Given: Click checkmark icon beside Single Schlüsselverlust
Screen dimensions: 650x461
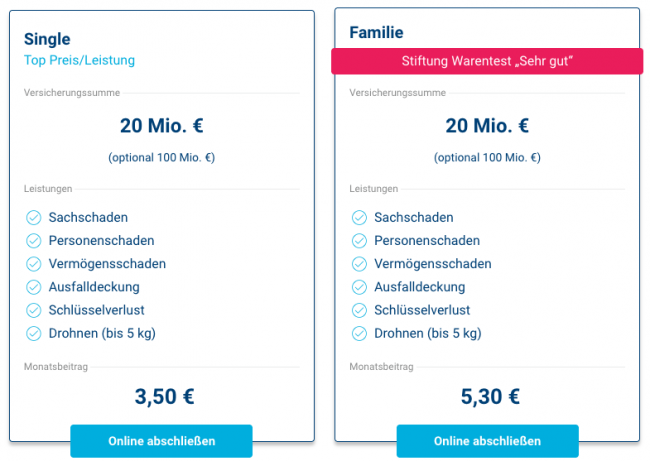Looking at the screenshot, I should pyautogui.click(x=32, y=310).
